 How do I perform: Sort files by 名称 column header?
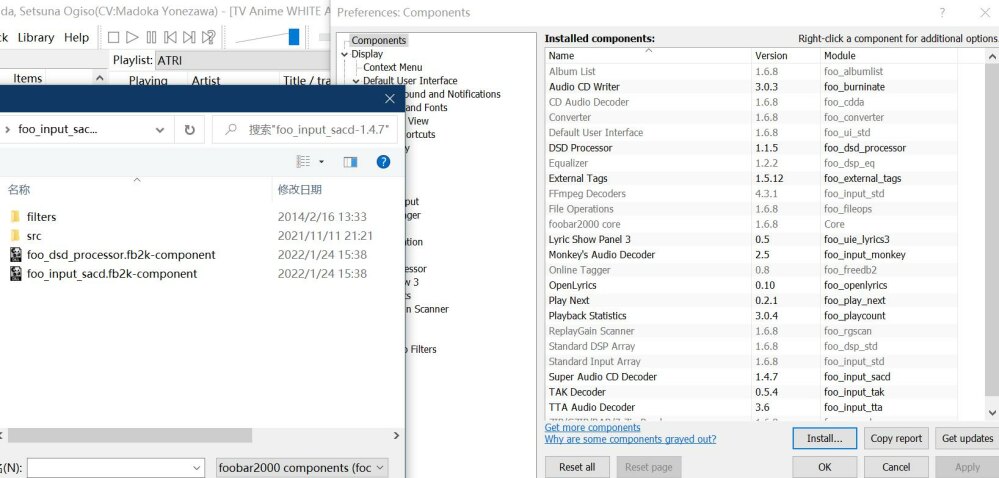click(x=136, y=189)
